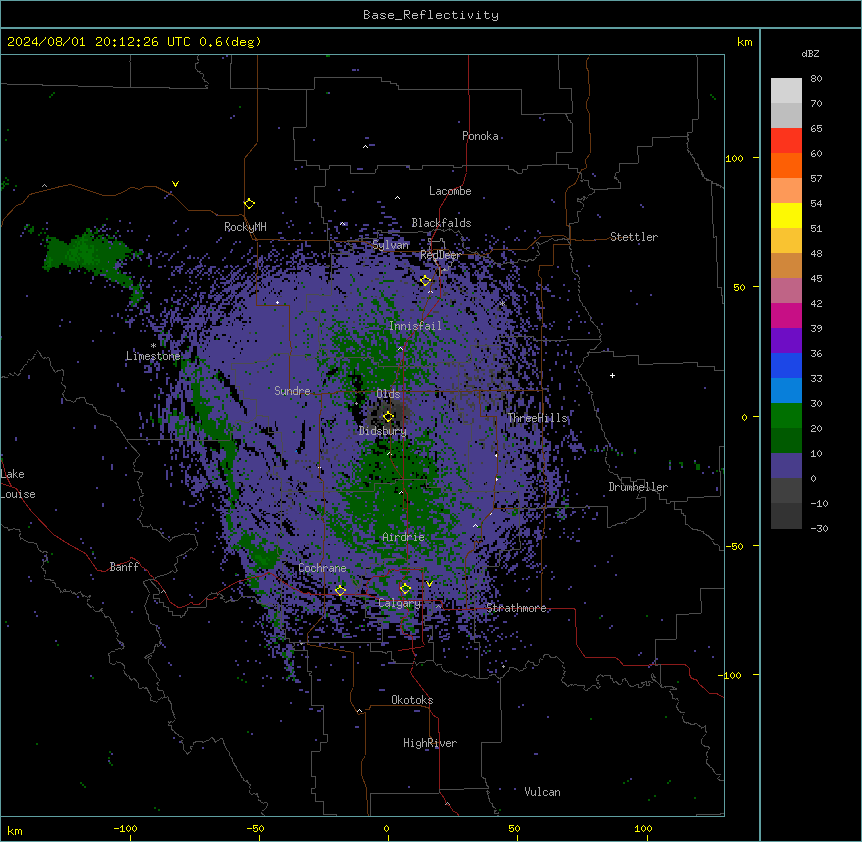This screenshot has width=862, height=842.
Task: Click the RockyMH label
Action: tap(245, 226)
